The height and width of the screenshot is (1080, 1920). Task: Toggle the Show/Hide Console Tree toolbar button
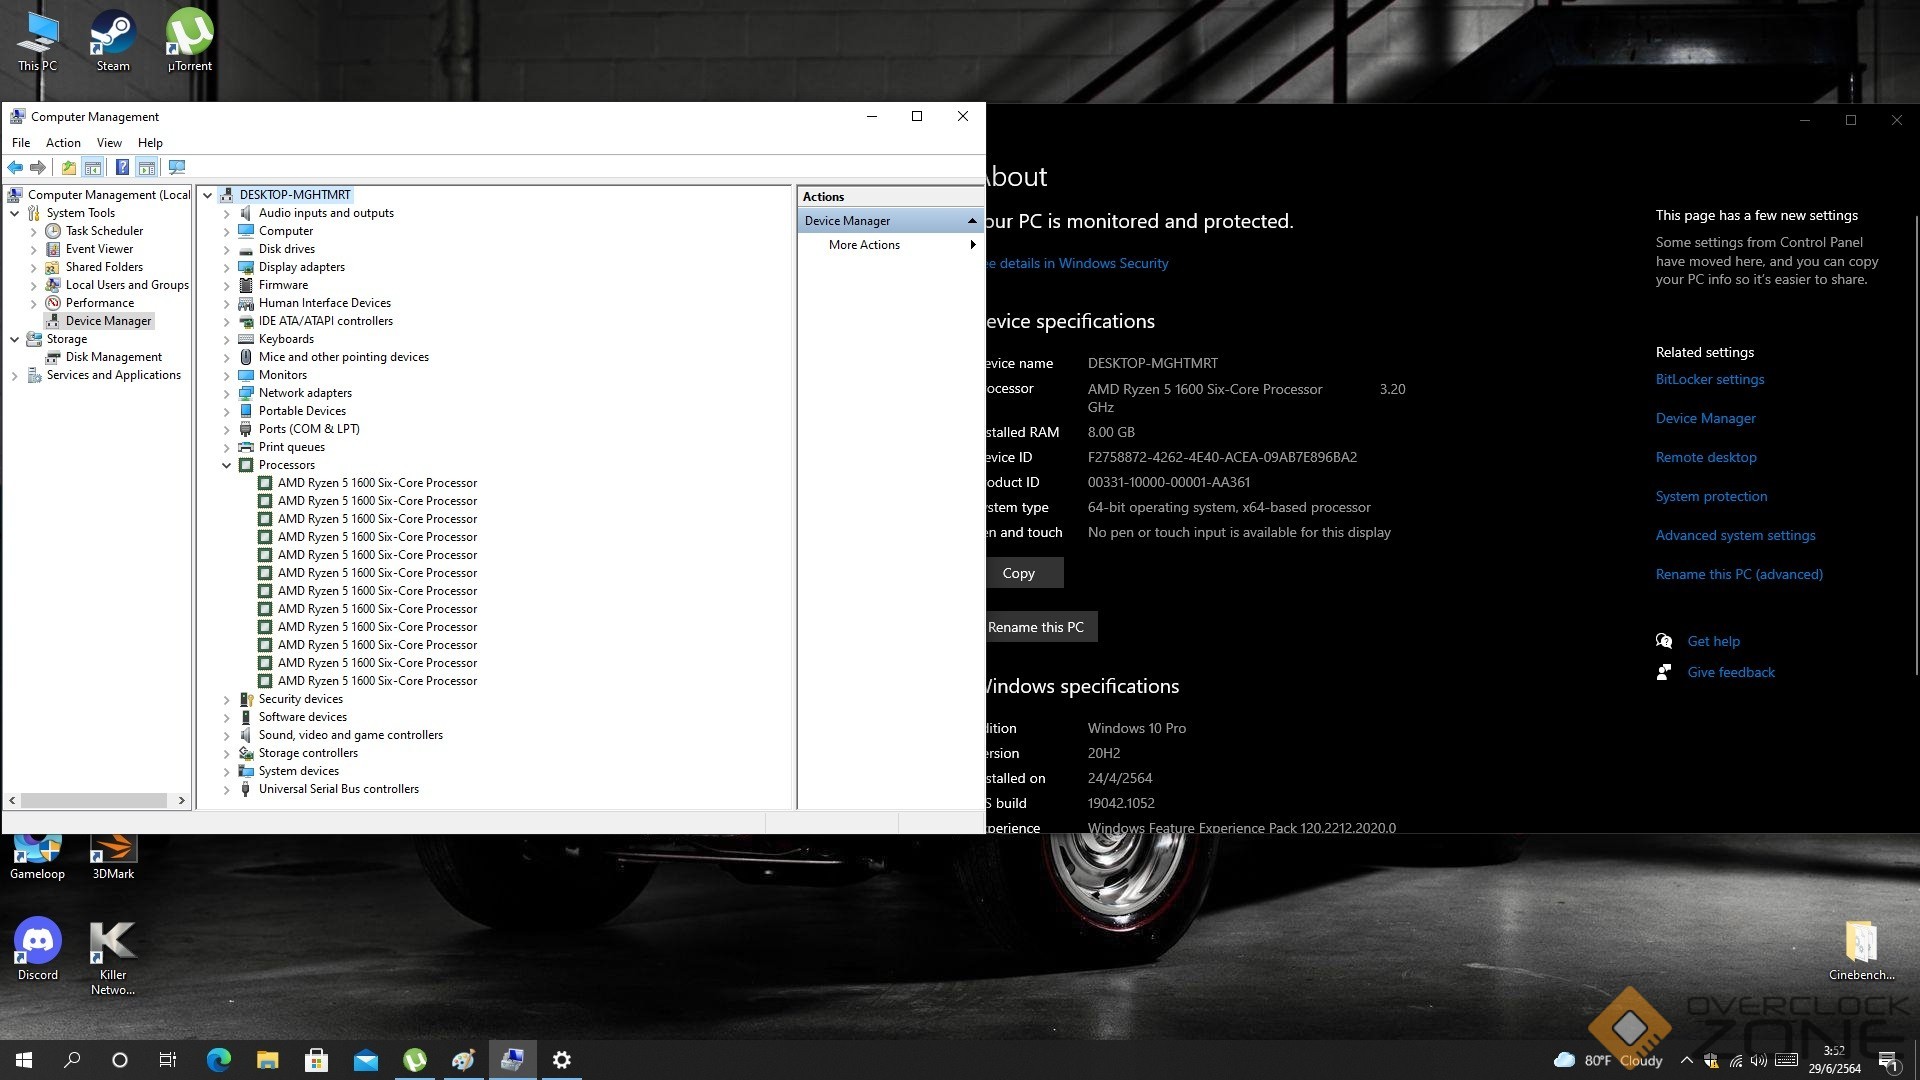tap(93, 167)
